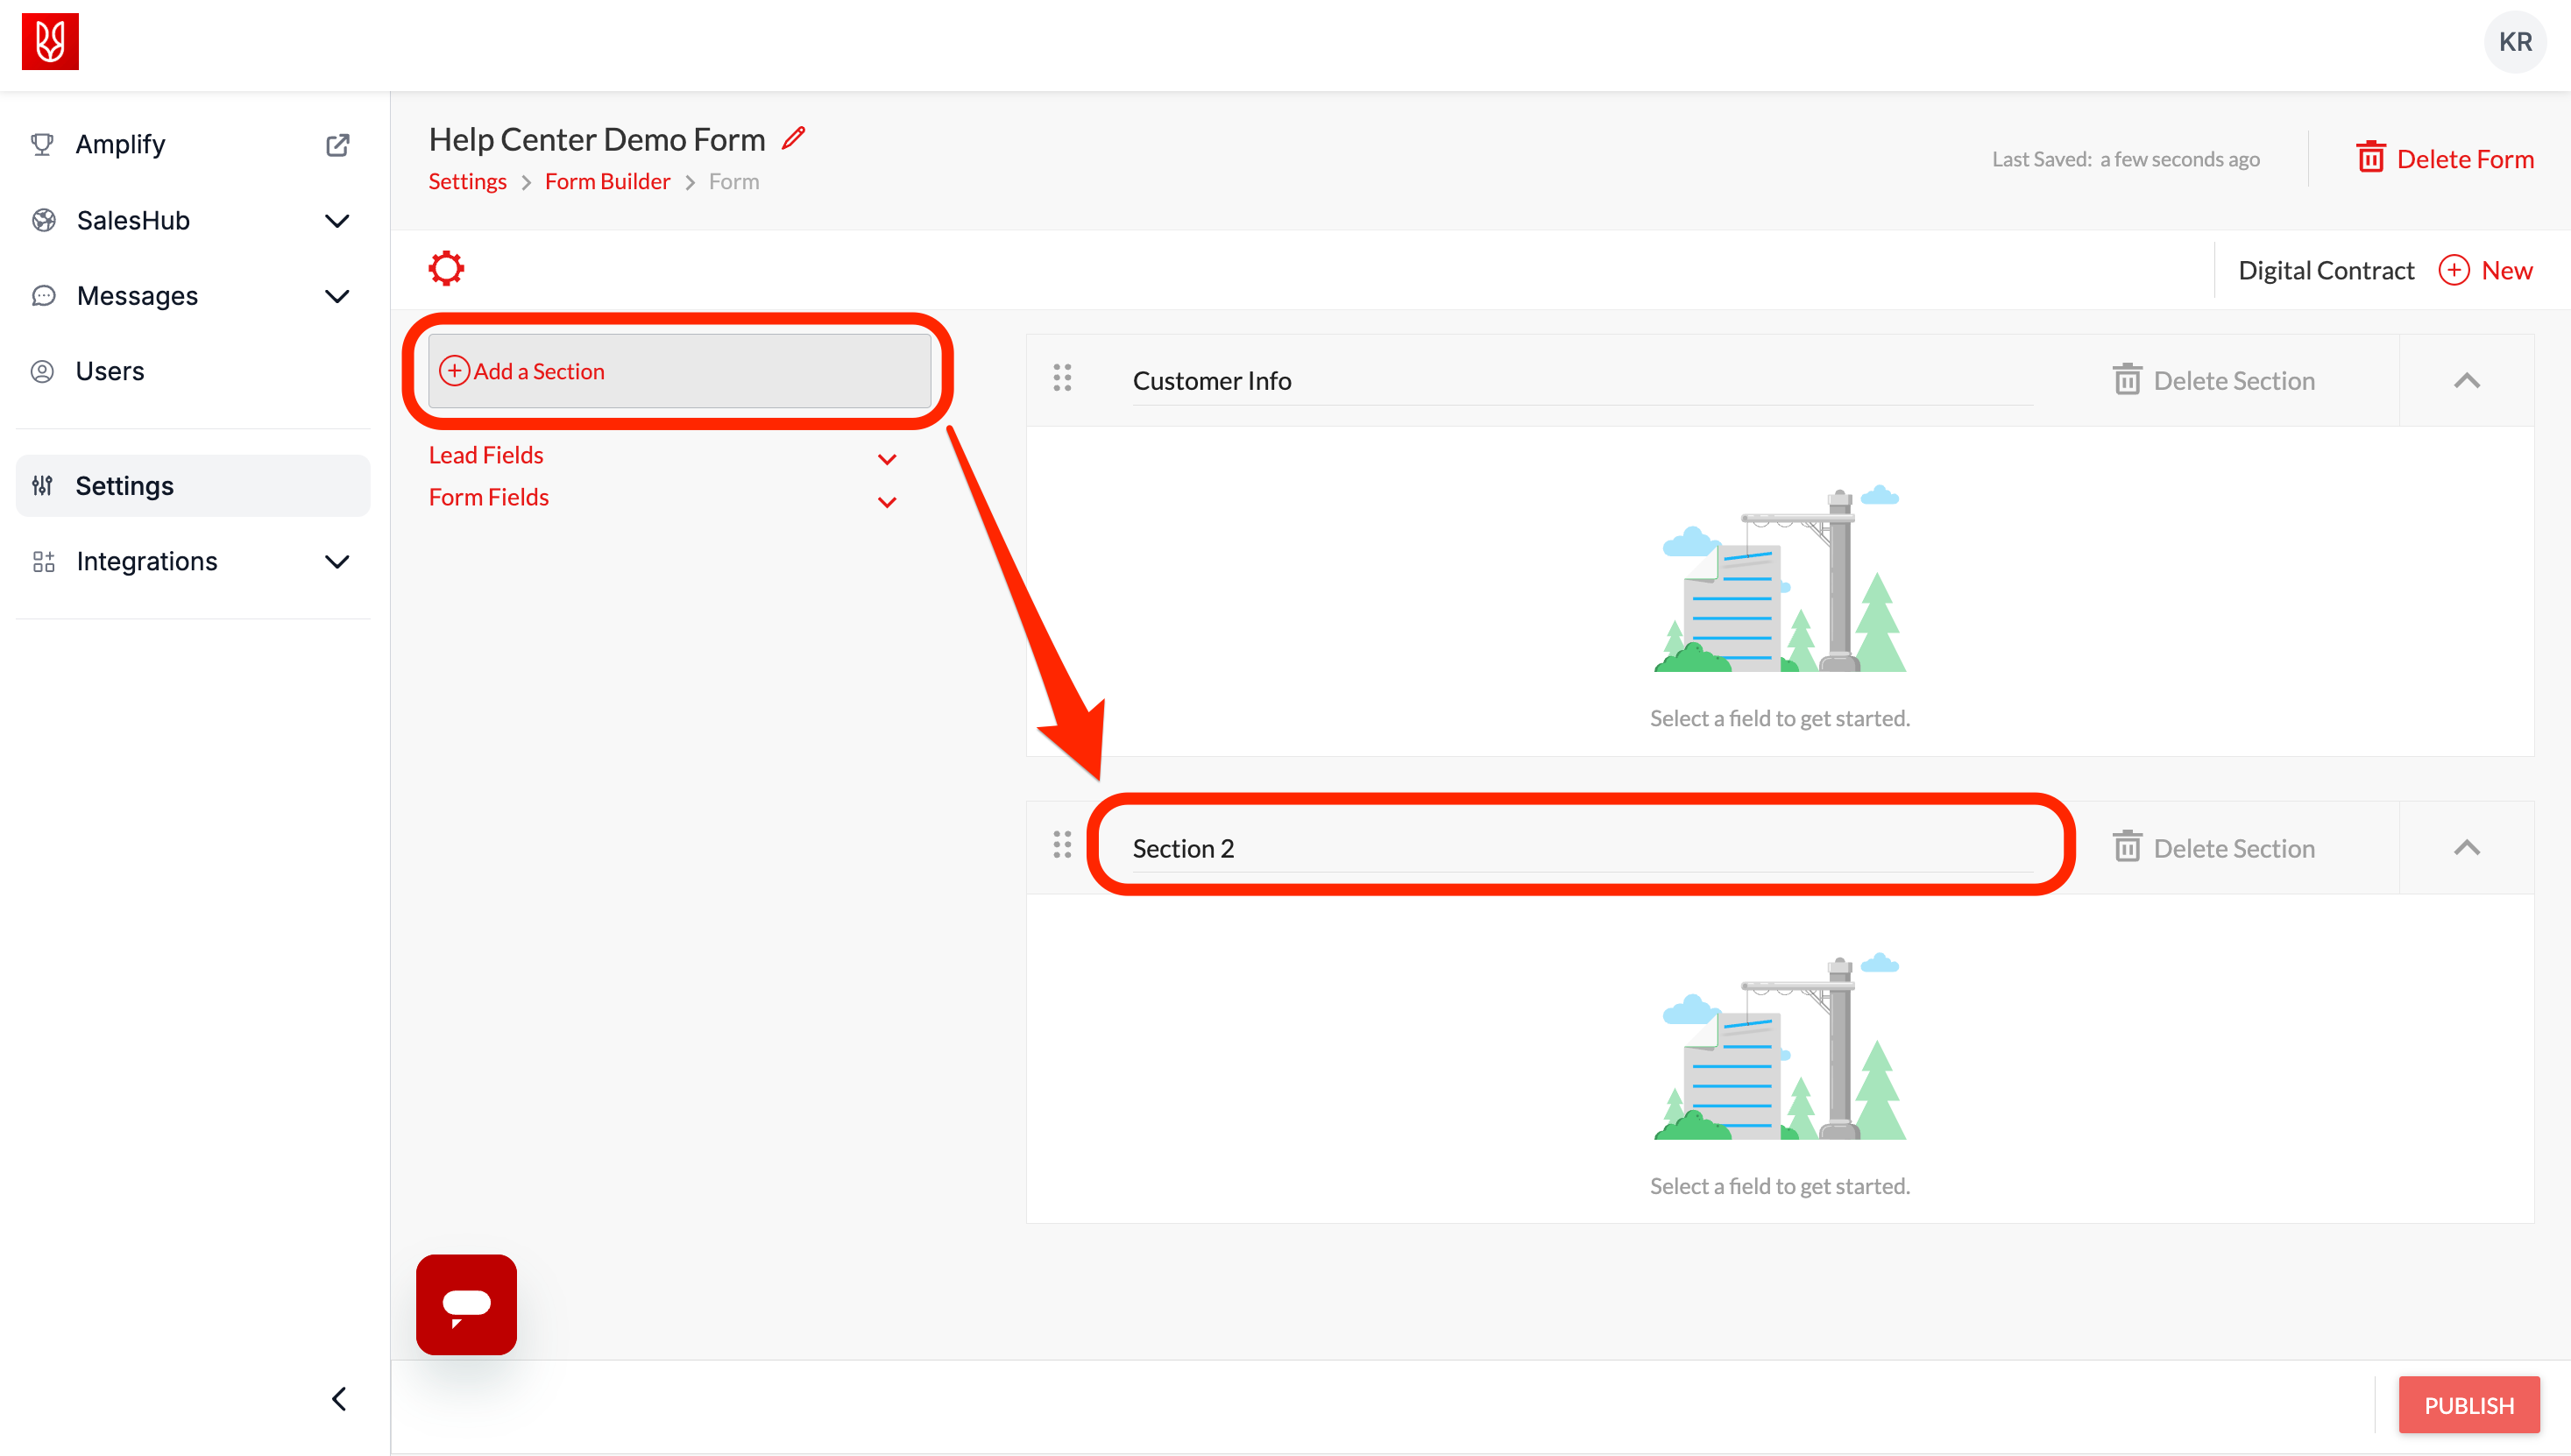2571x1456 pixels.
Task: Click the Section 2 drag handle
Action: pos(1062,845)
